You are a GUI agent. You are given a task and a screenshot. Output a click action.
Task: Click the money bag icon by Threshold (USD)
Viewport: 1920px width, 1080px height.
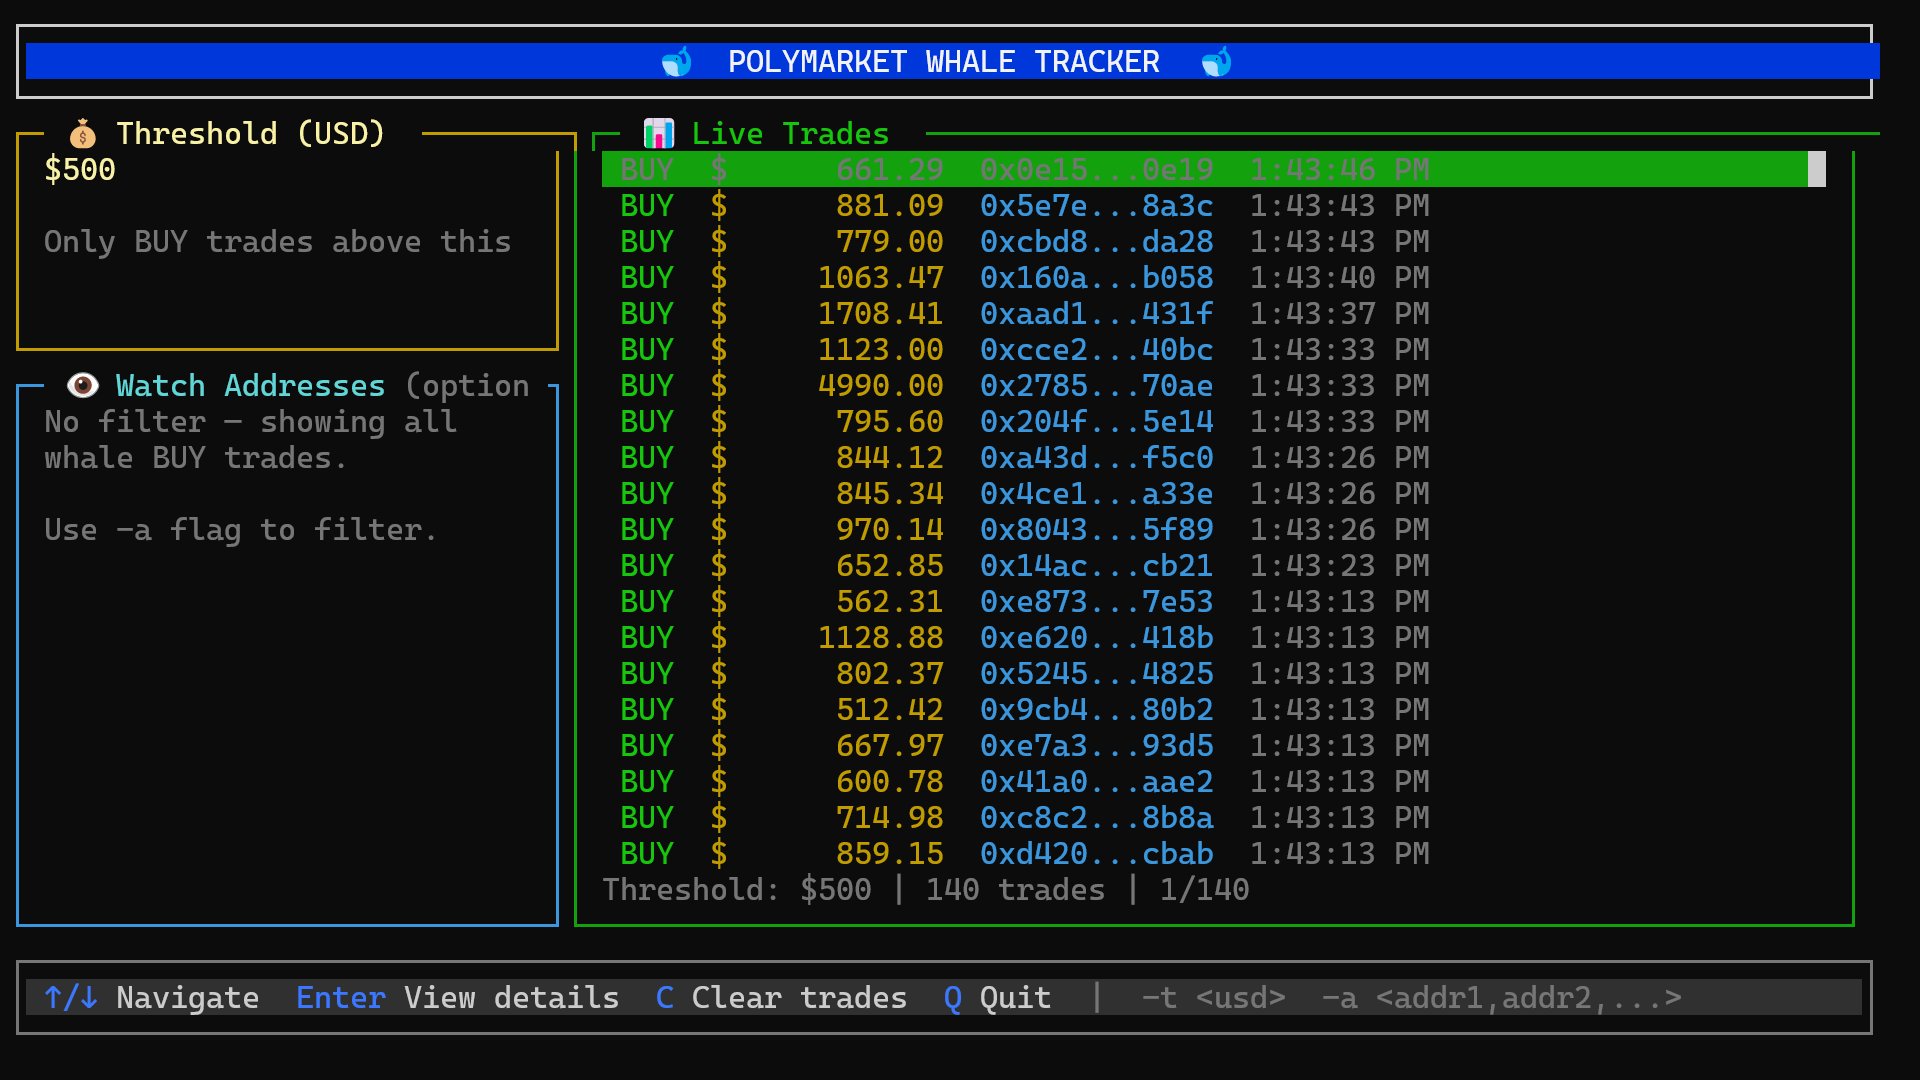[x=81, y=132]
